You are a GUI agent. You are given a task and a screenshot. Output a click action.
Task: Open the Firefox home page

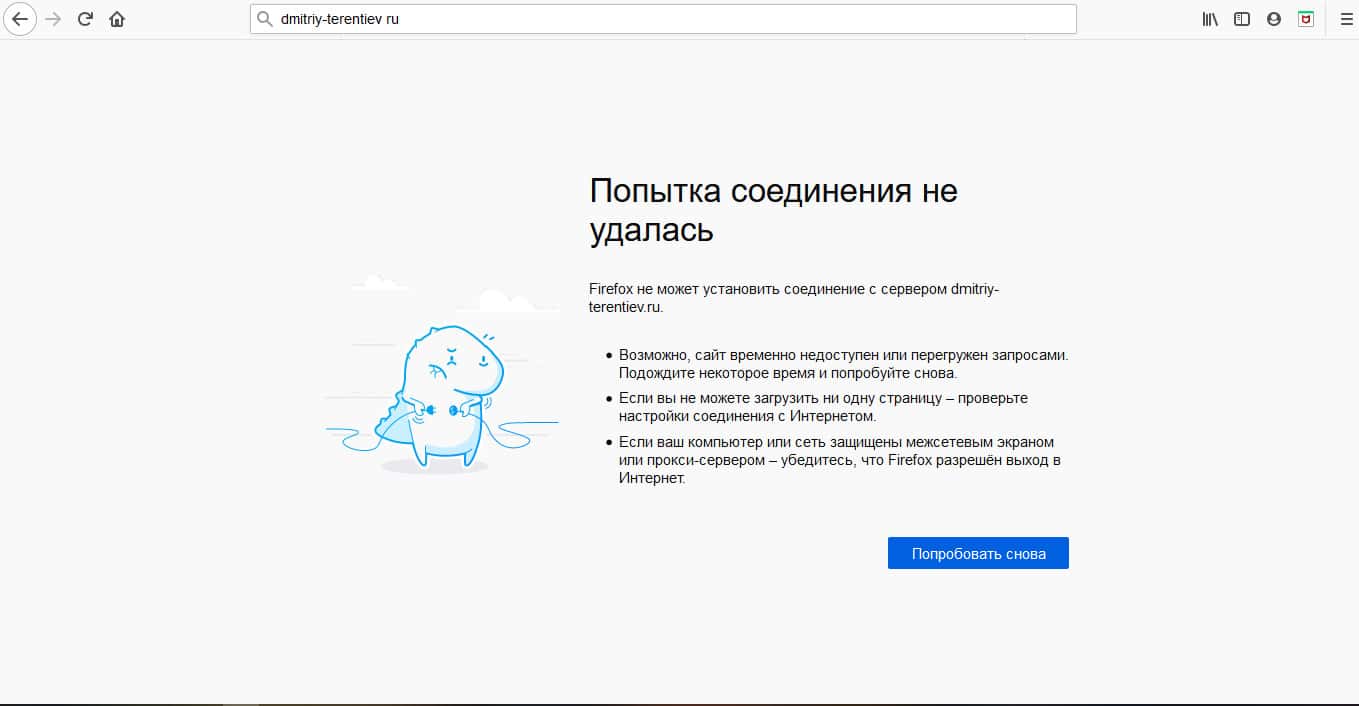(x=117, y=19)
